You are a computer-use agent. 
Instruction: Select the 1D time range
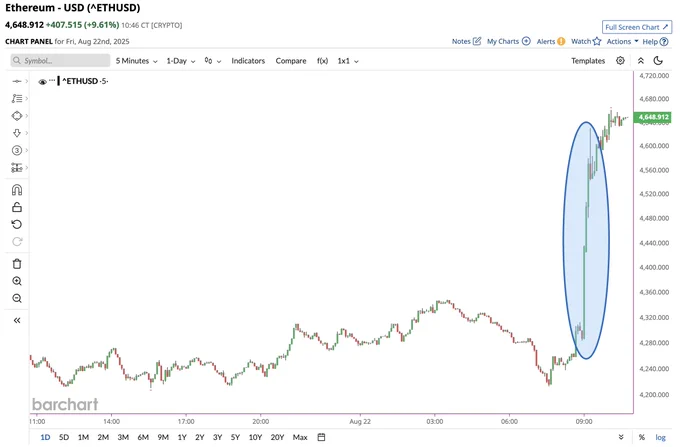45,437
